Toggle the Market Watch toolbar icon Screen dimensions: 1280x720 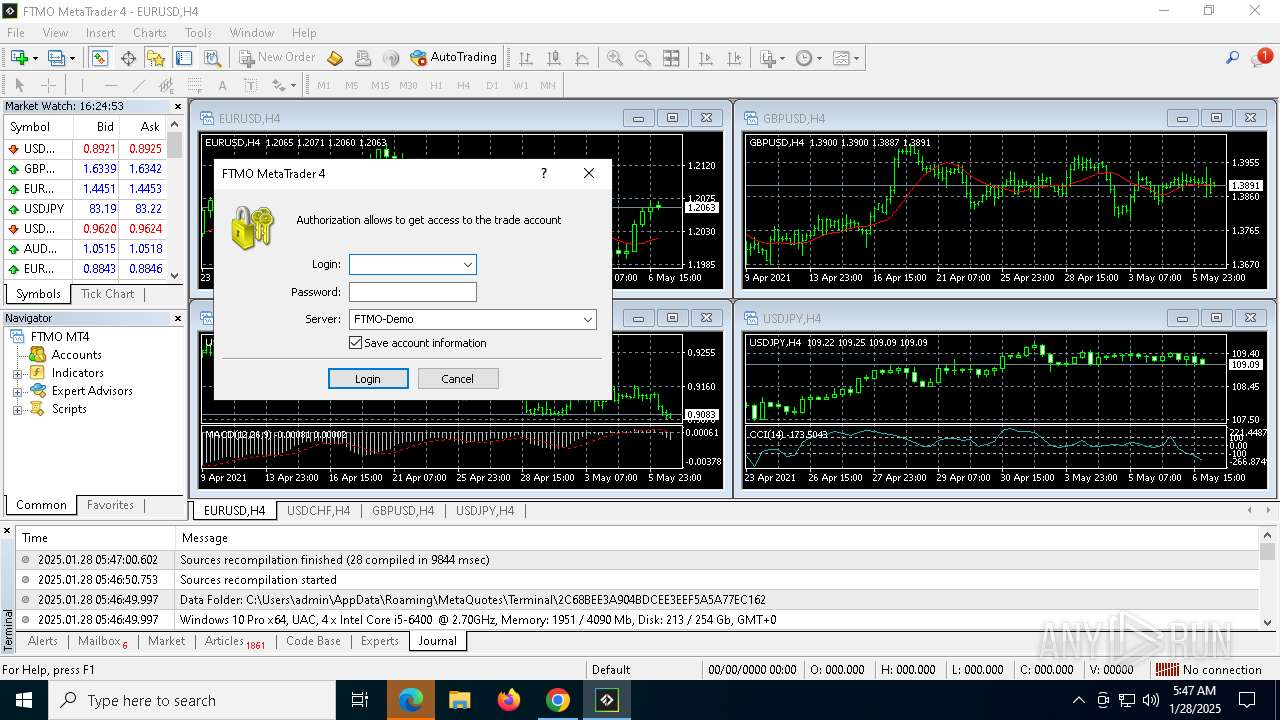click(x=100, y=58)
